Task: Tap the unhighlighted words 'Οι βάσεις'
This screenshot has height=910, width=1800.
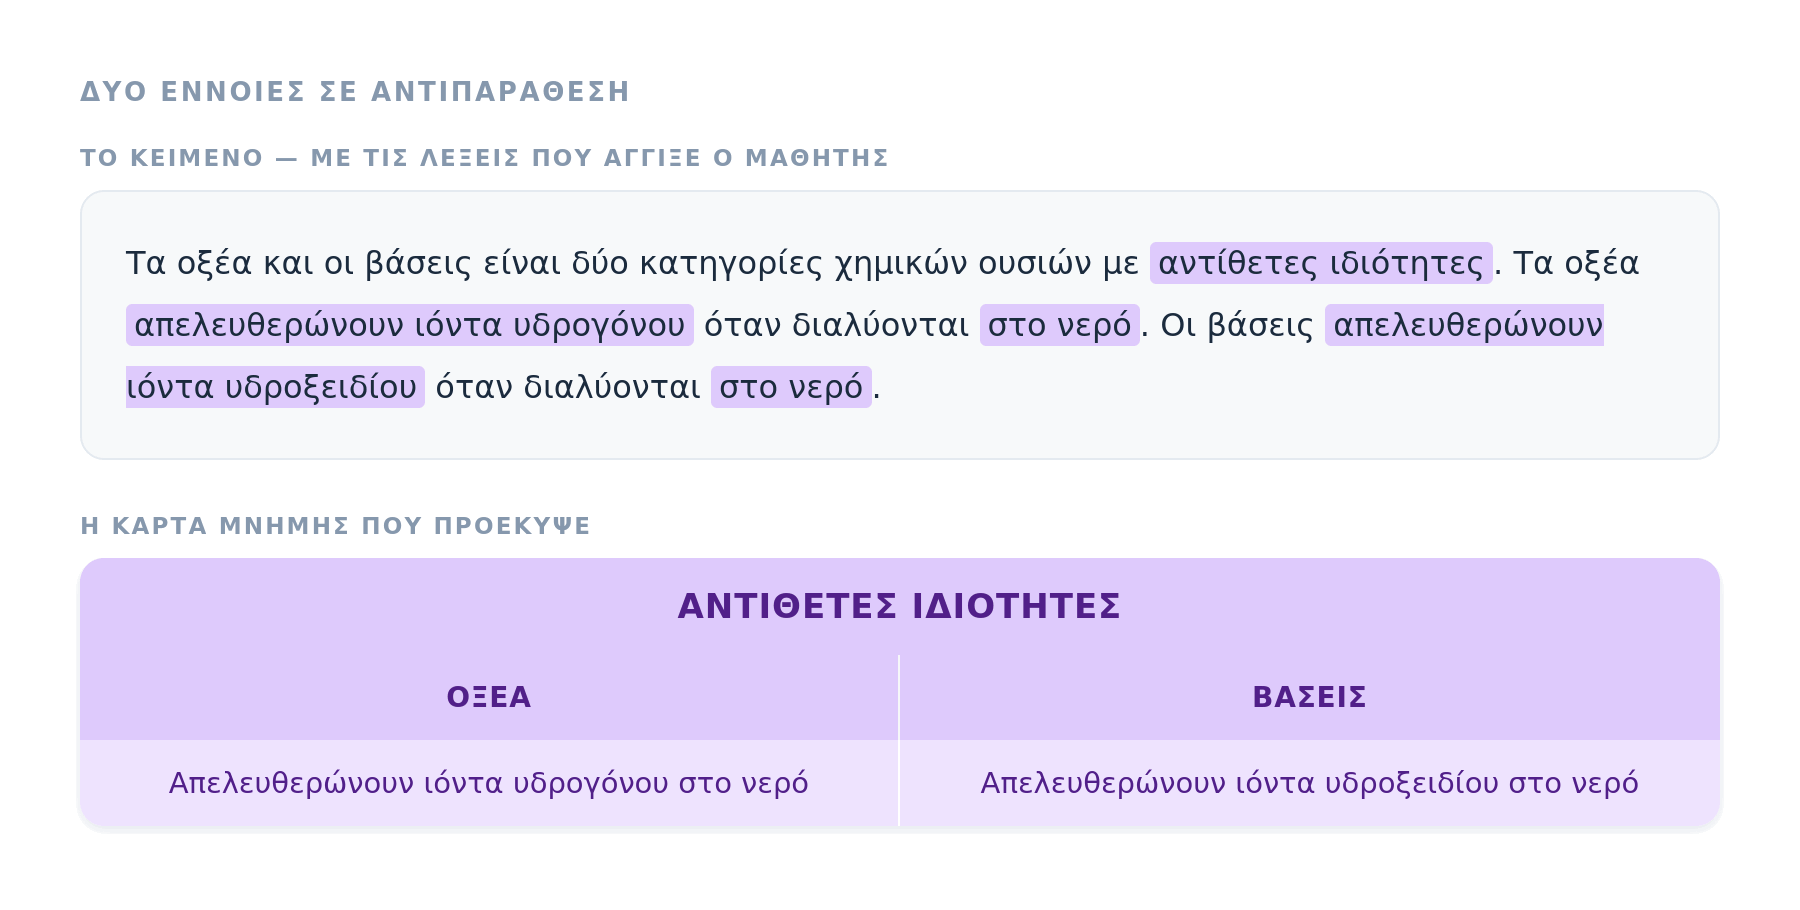Action: [1237, 325]
